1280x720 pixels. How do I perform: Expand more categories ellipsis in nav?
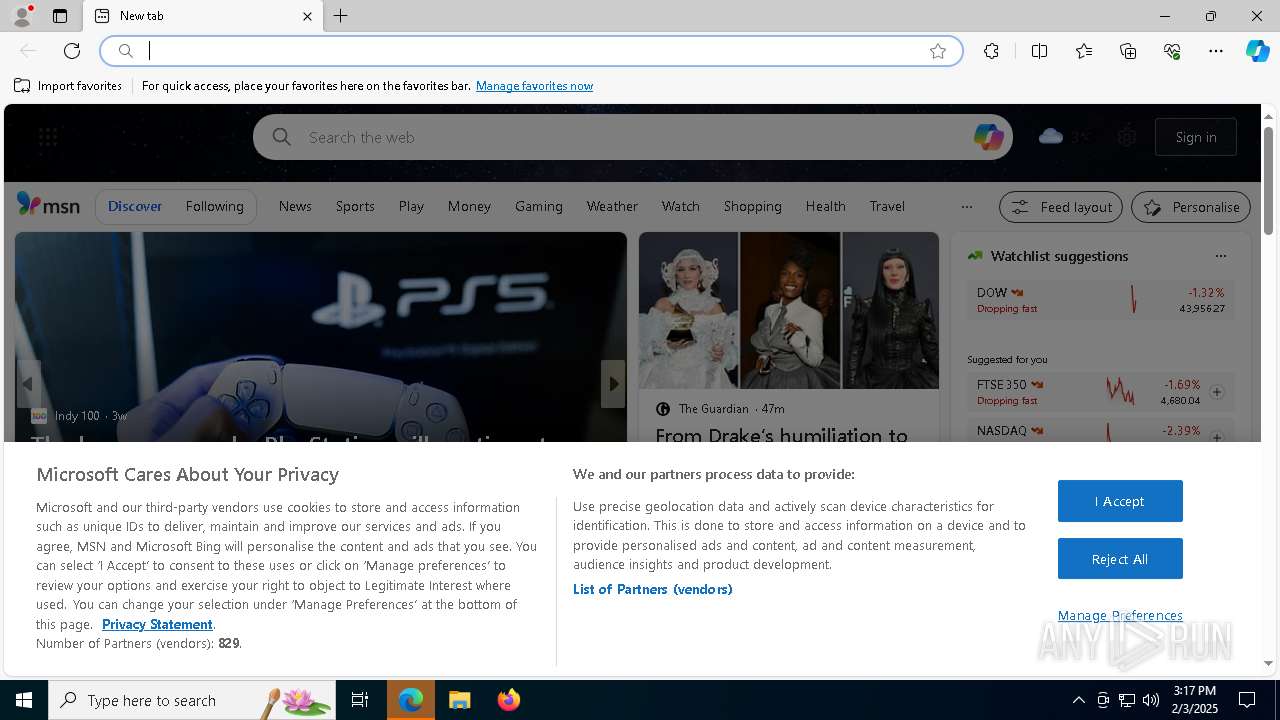coord(966,207)
